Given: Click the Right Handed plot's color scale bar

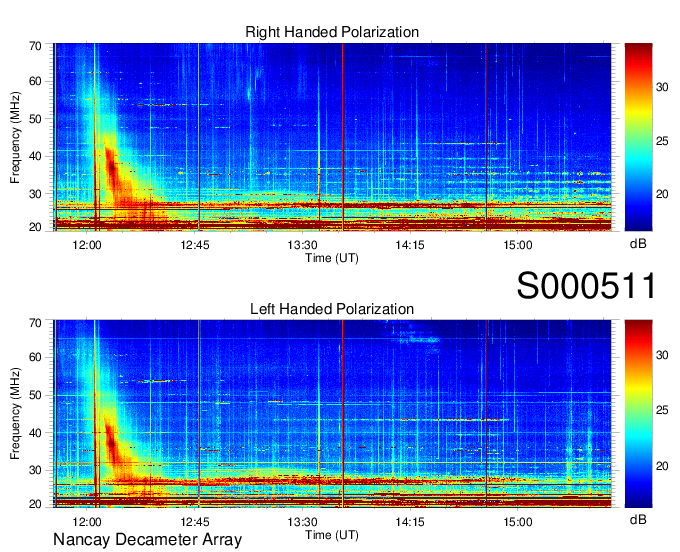Looking at the screenshot, I should [638, 137].
